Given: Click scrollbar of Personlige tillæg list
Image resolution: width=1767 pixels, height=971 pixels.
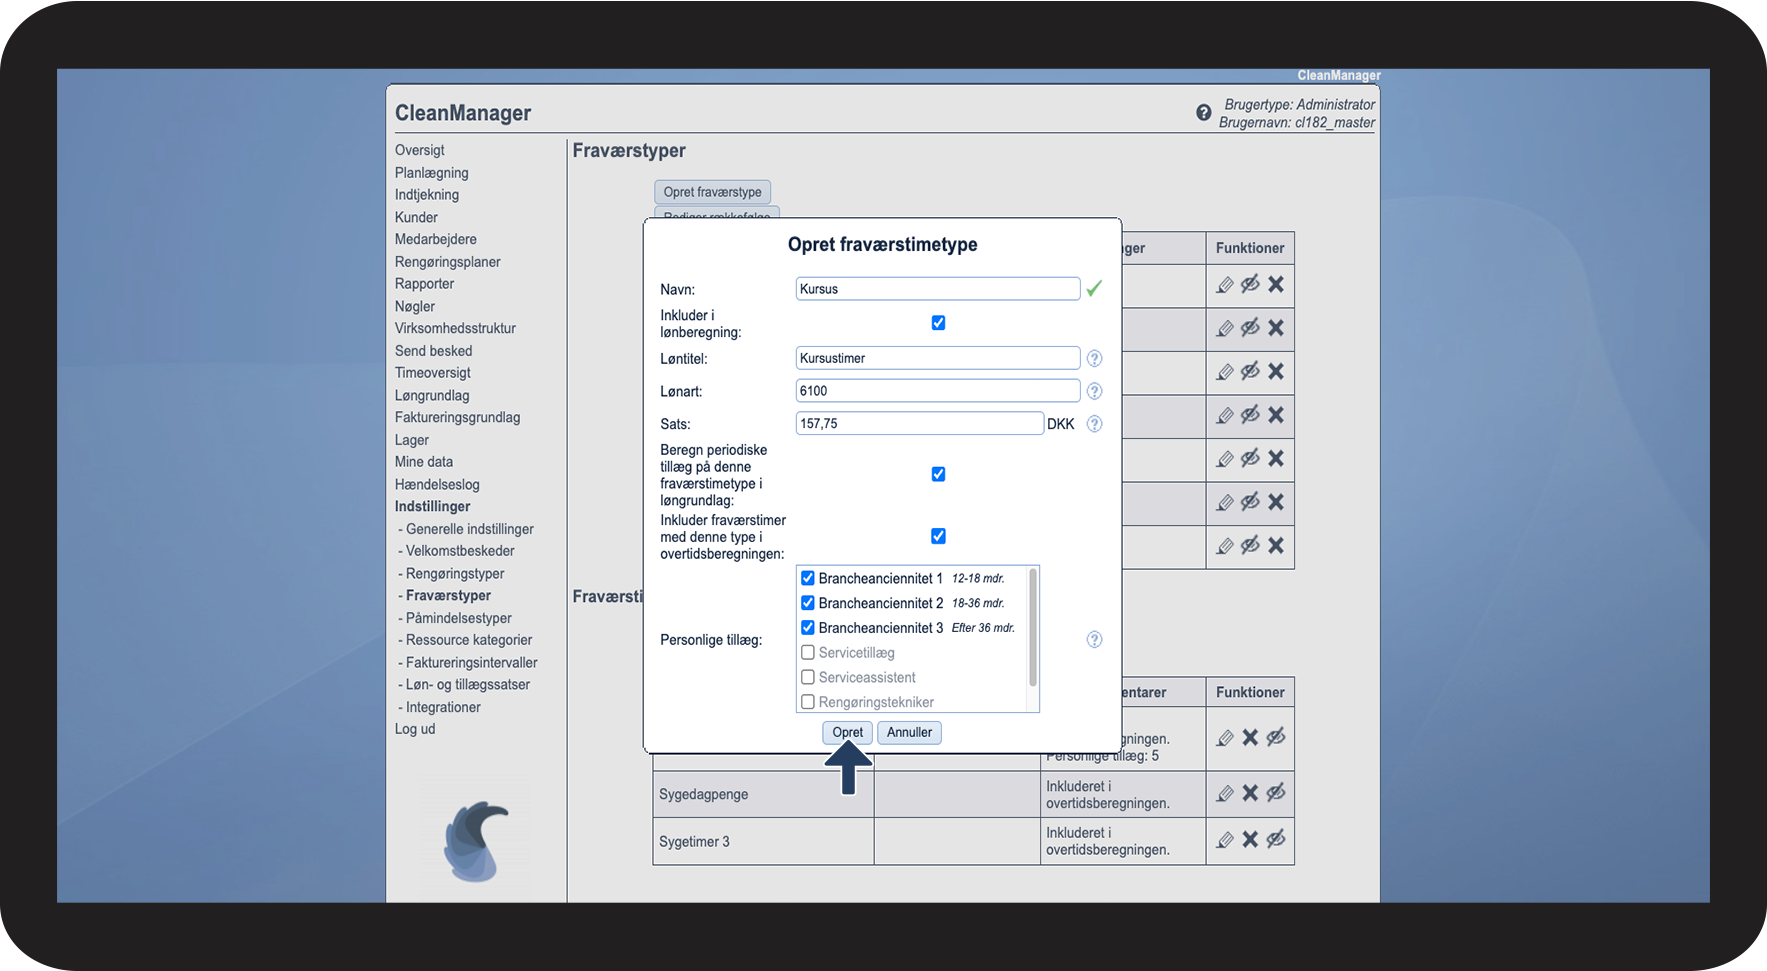Looking at the screenshot, I should click(1033, 627).
